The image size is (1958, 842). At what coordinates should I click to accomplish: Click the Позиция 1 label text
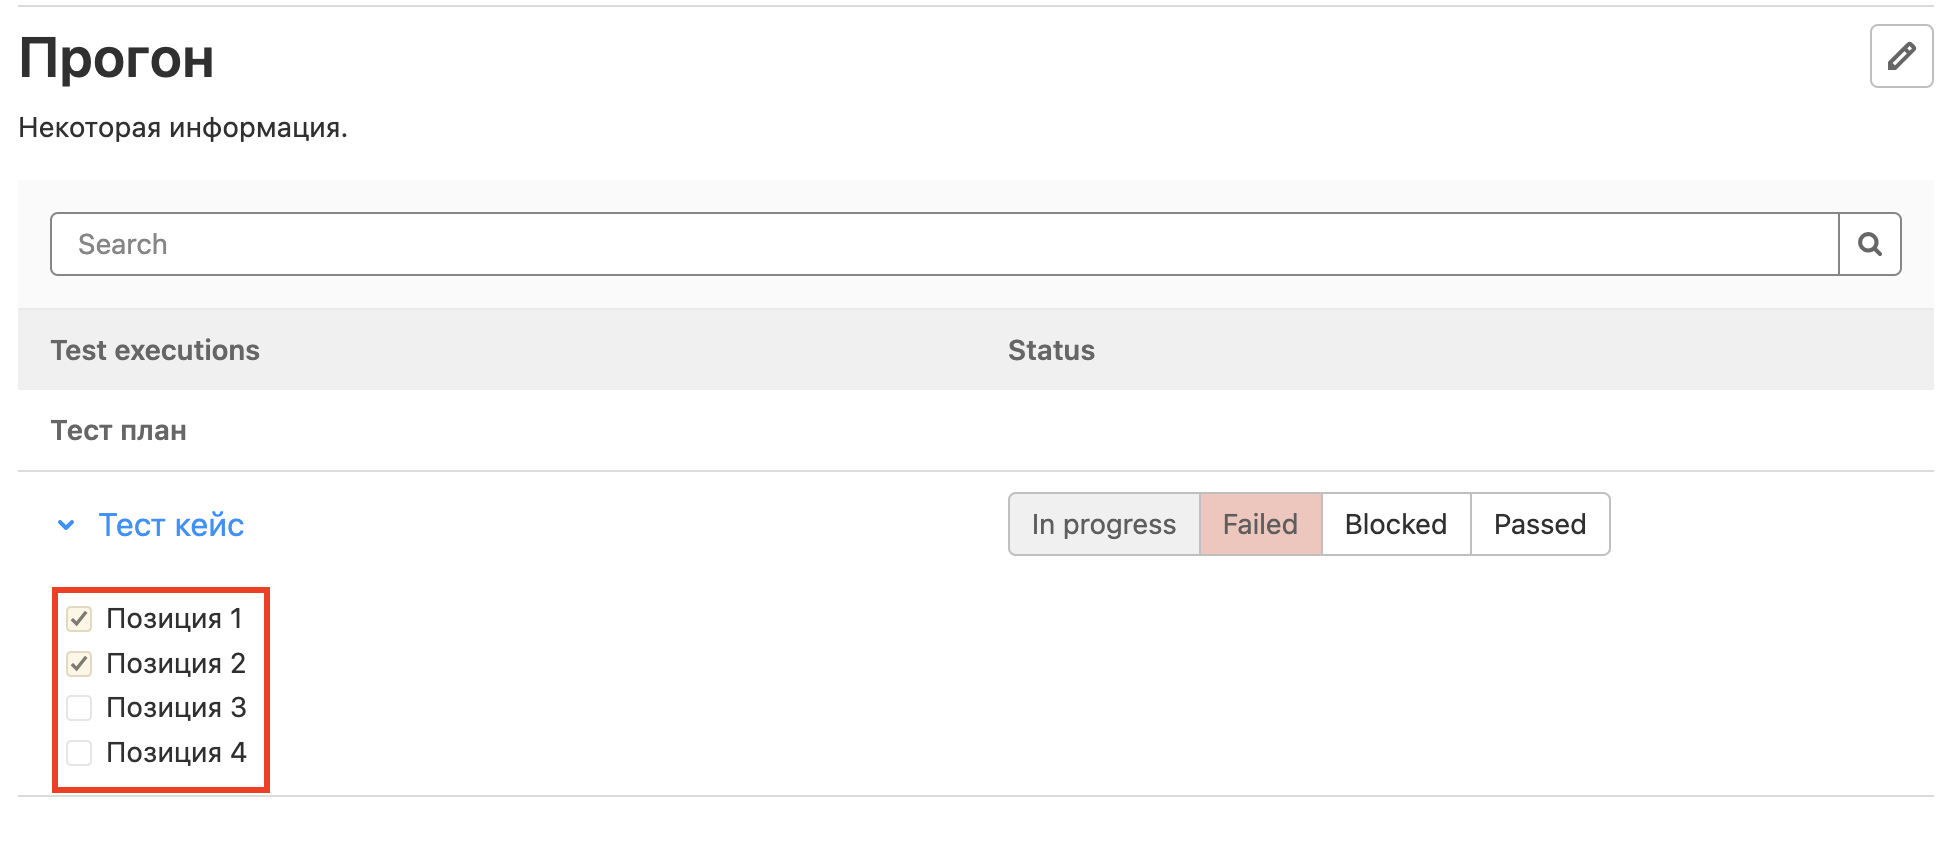coord(174,619)
